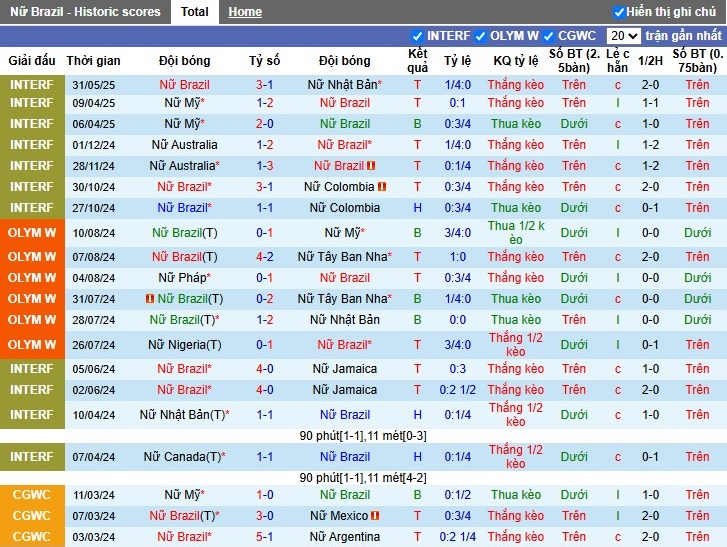This screenshot has height=547, width=727.
Task: Click the date 28/07/24
Action: click(x=94, y=320)
